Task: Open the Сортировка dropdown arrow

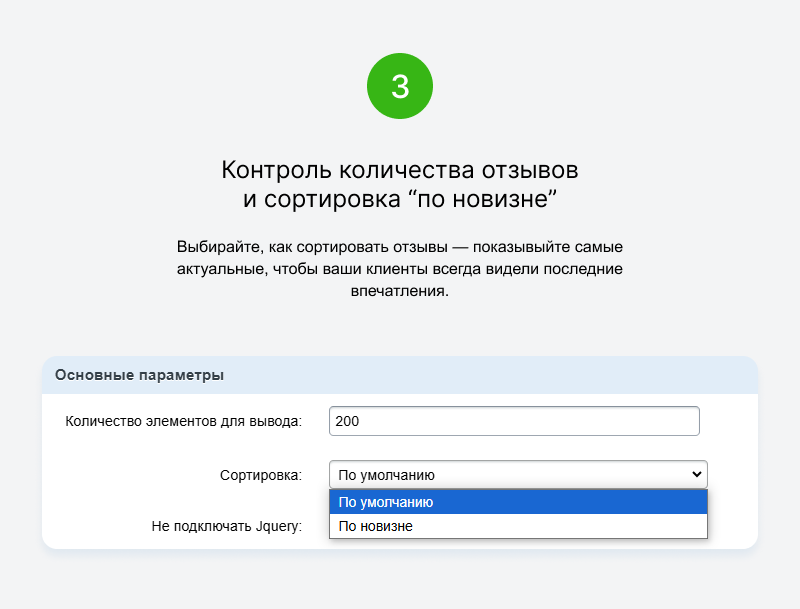Action: coord(696,474)
